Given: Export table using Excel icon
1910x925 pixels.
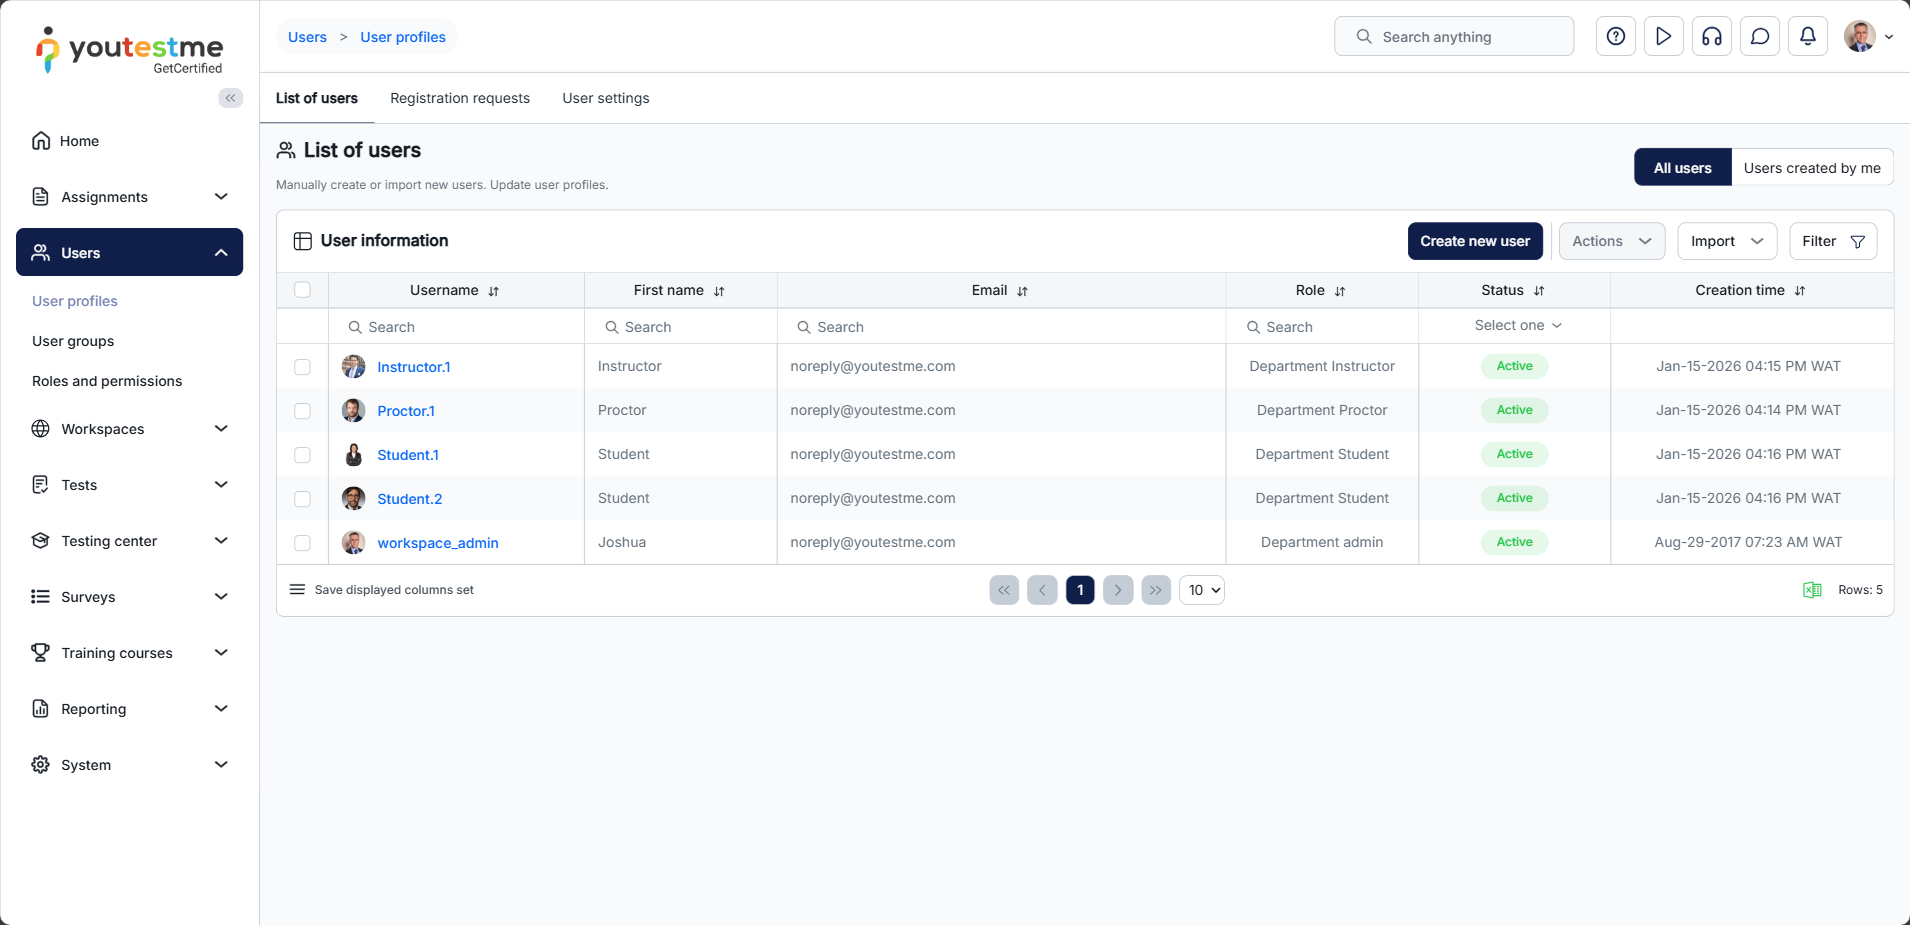Looking at the screenshot, I should pyautogui.click(x=1811, y=590).
